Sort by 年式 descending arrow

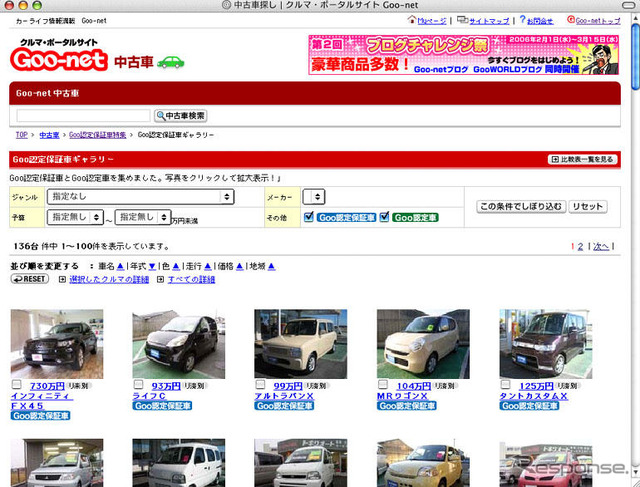[152, 267]
